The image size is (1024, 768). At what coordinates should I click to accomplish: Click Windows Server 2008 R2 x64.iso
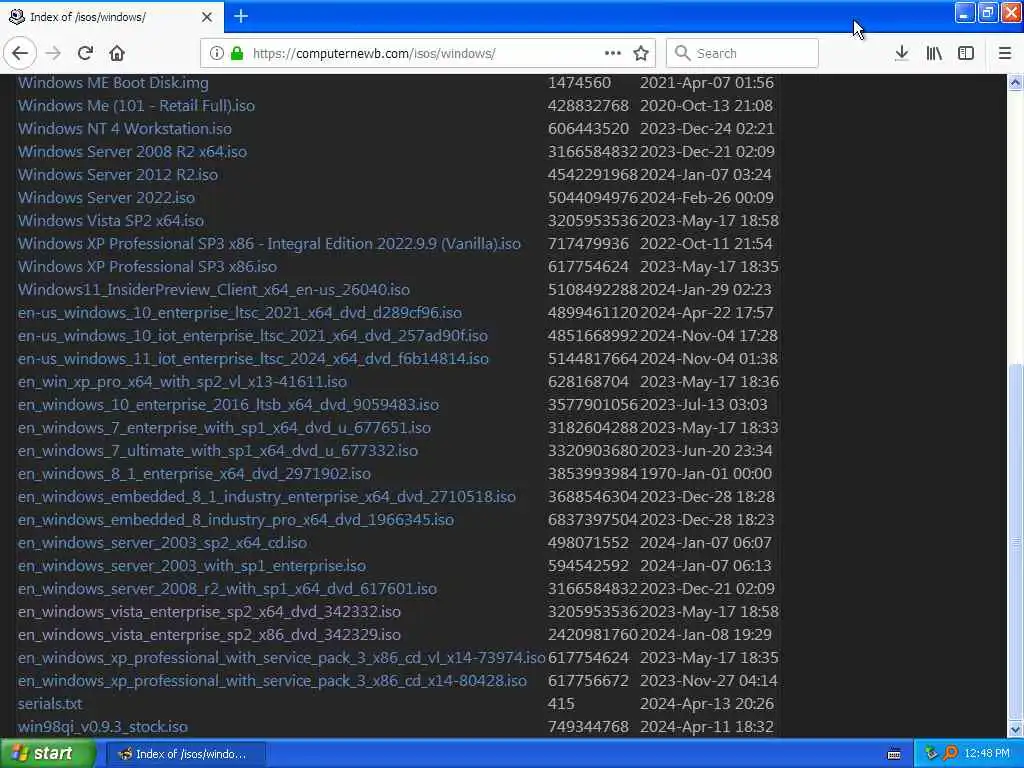point(133,152)
